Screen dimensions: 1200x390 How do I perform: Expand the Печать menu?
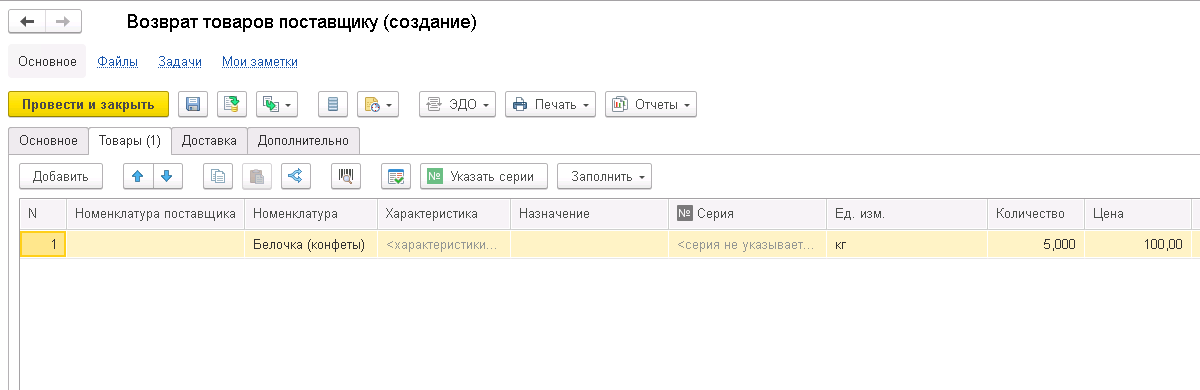pyautogui.click(x=551, y=104)
